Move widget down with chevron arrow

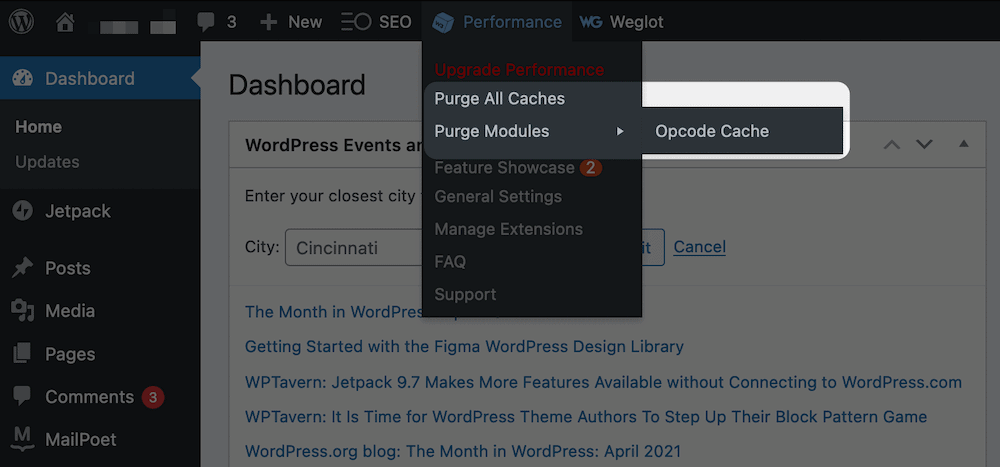point(924,144)
